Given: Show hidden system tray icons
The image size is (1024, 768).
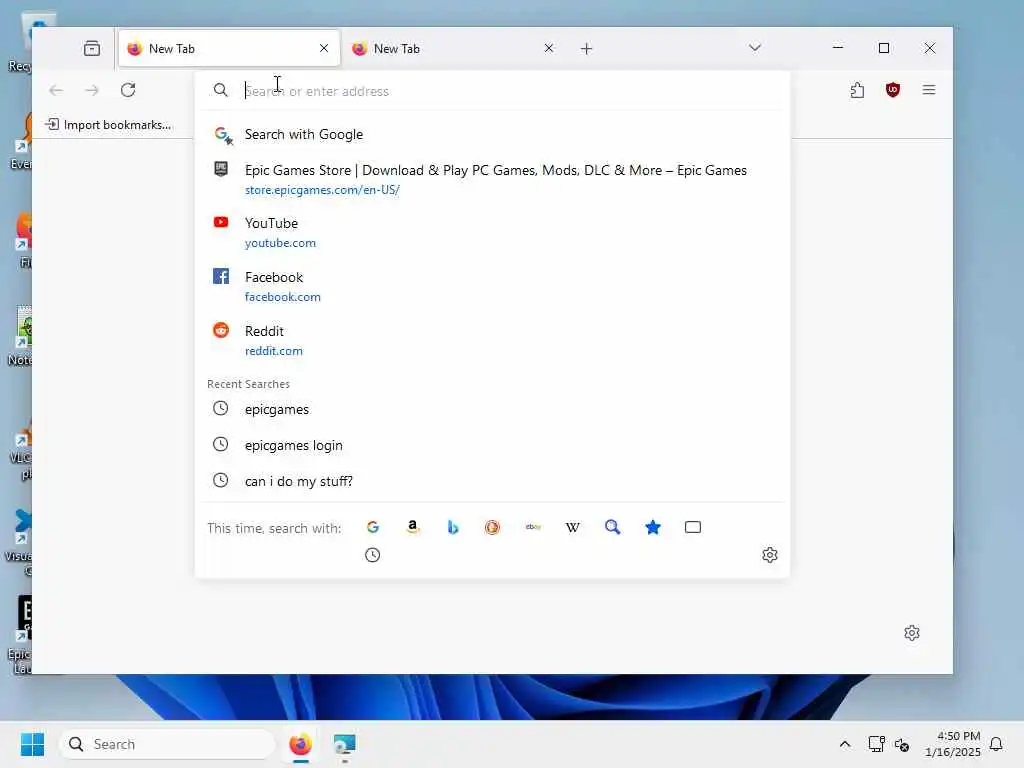Looking at the screenshot, I should [844, 744].
